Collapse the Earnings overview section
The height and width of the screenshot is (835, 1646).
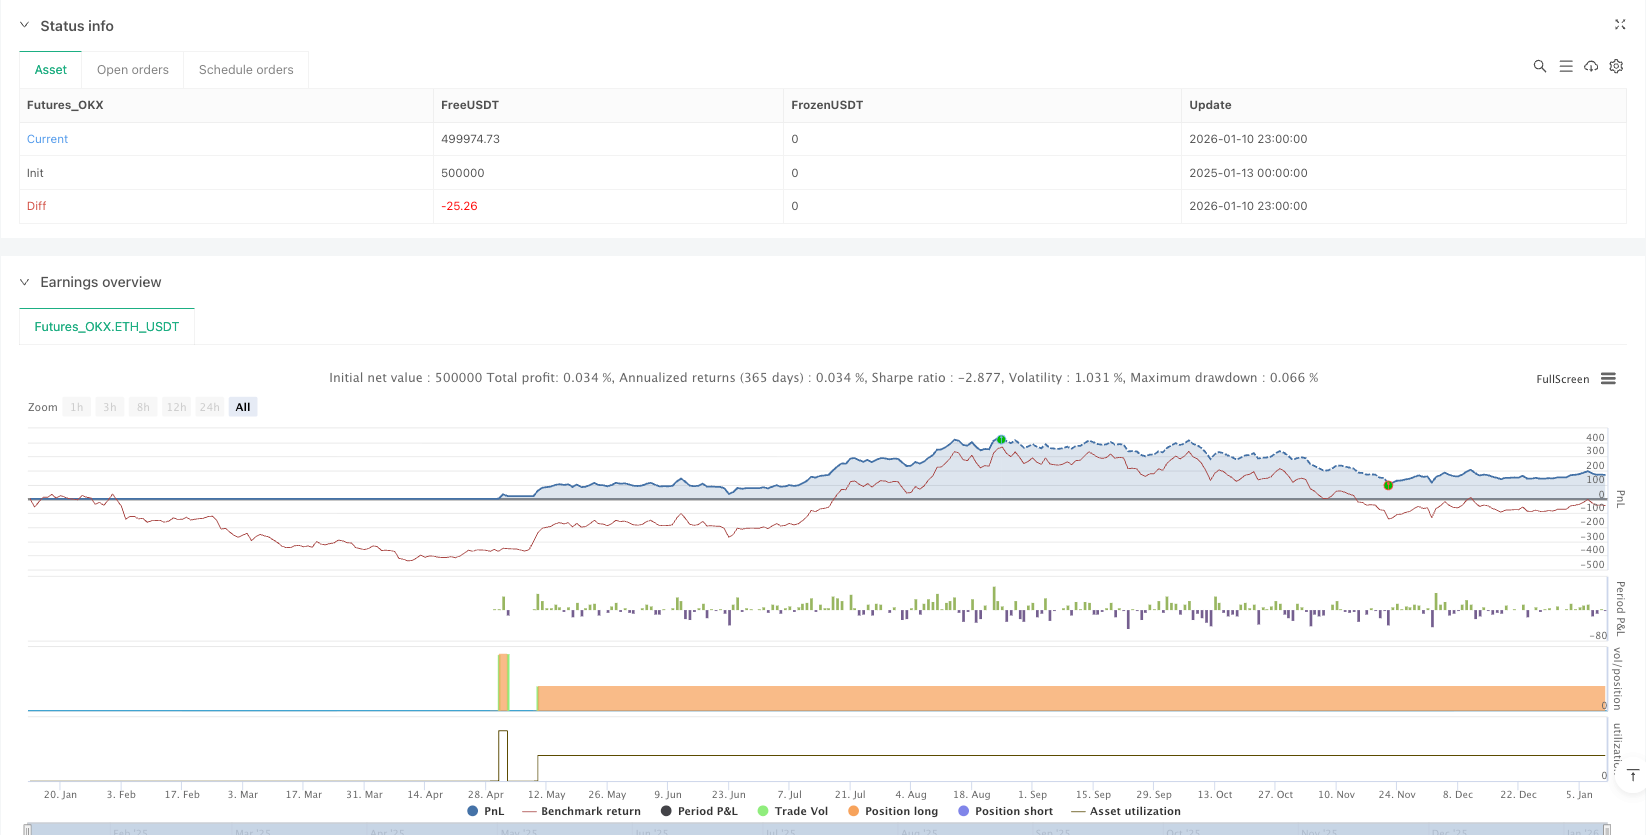click(x=25, y=282)
